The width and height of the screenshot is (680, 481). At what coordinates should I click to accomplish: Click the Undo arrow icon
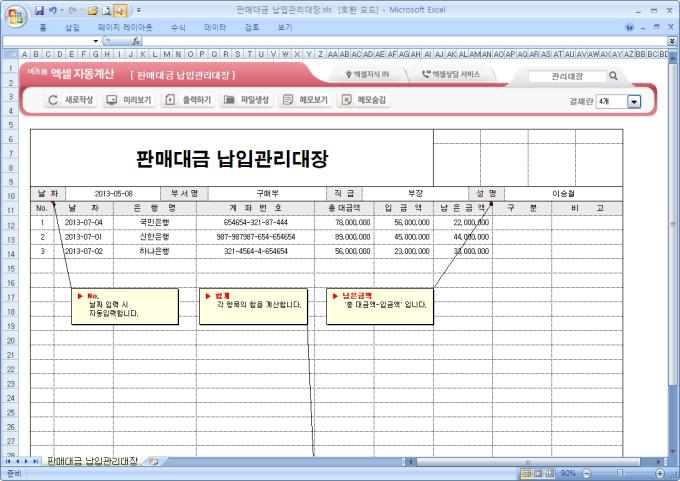point(52,10)
